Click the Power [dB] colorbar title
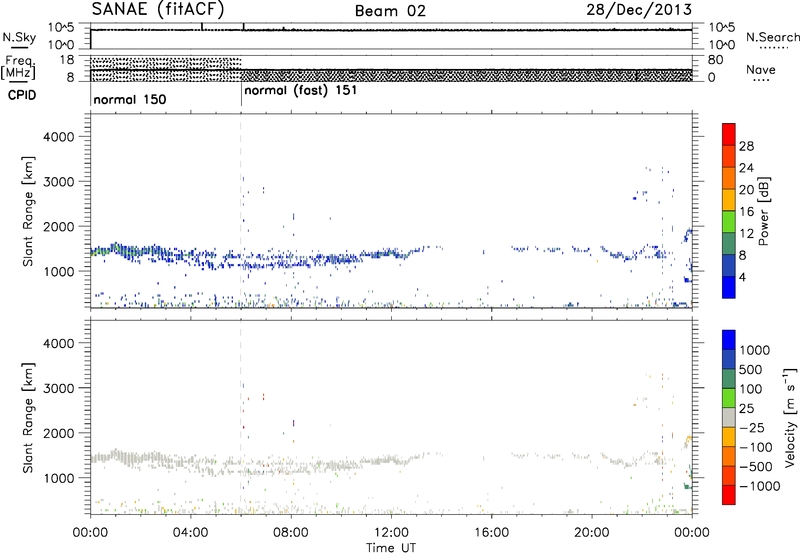The height and width of the screenshot is (554, 800). tap(764, 211)
